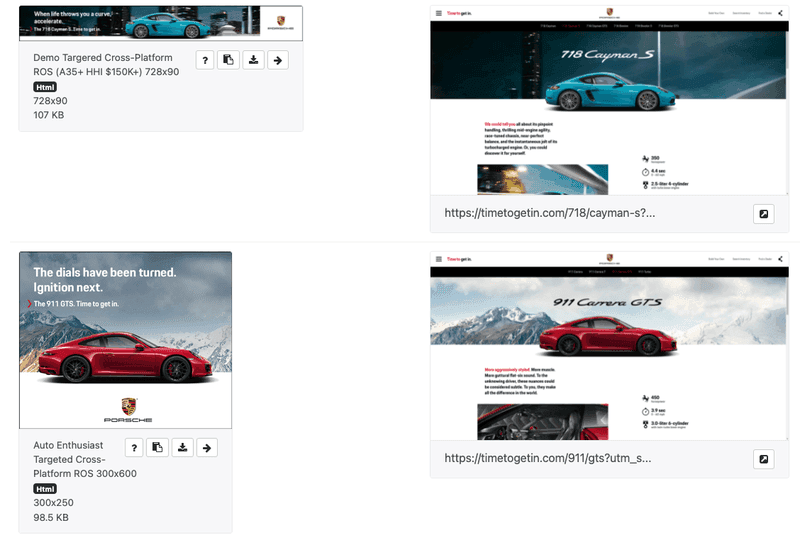
Task: Open the timetogetin.com/718/cayman-s URL
Action: (x=549, y=213)
